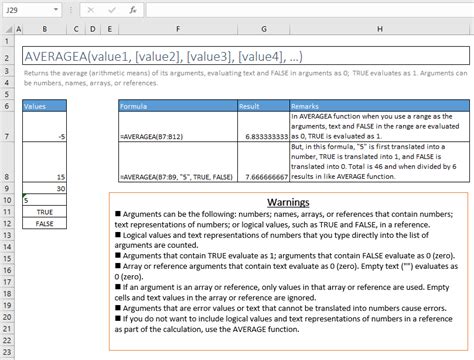This screenshot has height=360, width=474.
Task: Click the Cancel (X) formula bar icon
Action: tap(90, 10)
